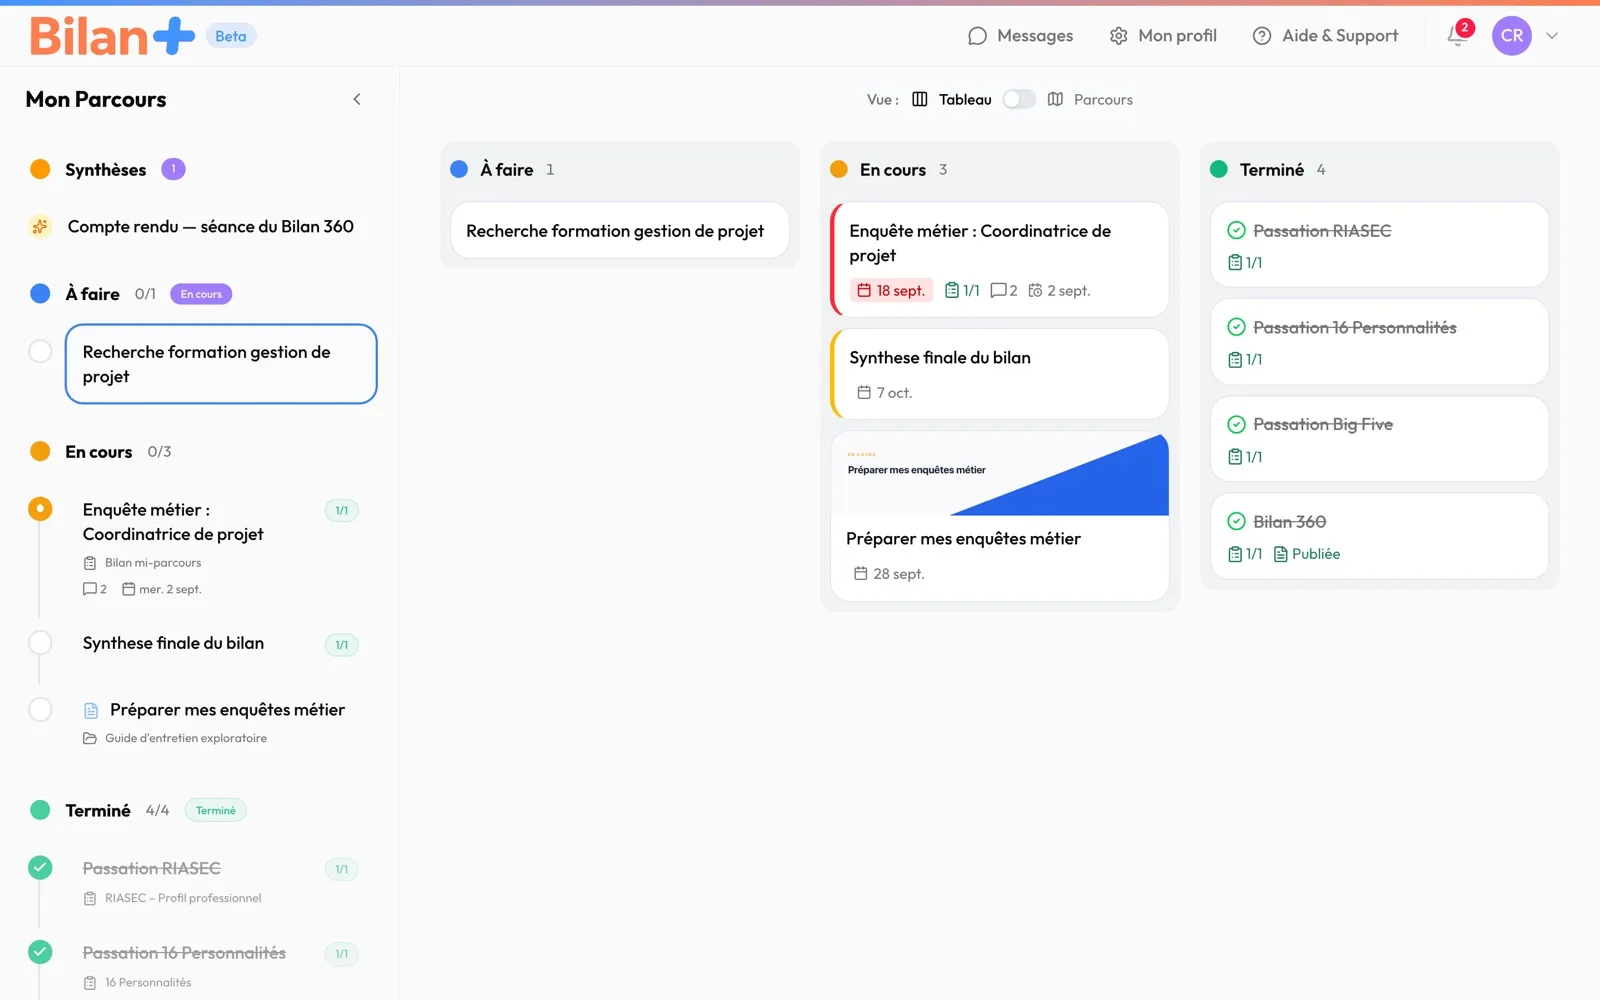Click the Mon profil gear icon
Screen dimensions: 1600x1000
[1118, 36]
